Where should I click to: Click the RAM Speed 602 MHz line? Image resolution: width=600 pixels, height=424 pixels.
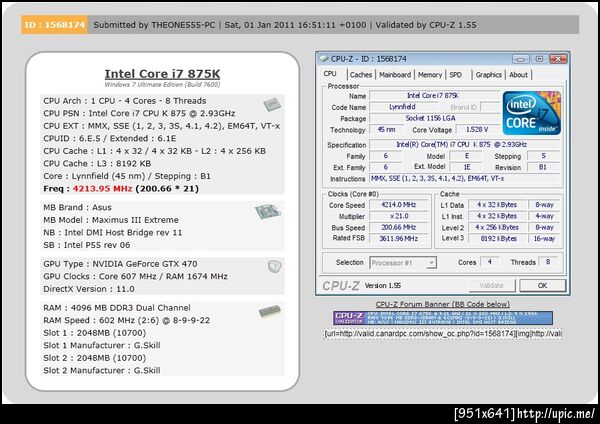(127, 321)
